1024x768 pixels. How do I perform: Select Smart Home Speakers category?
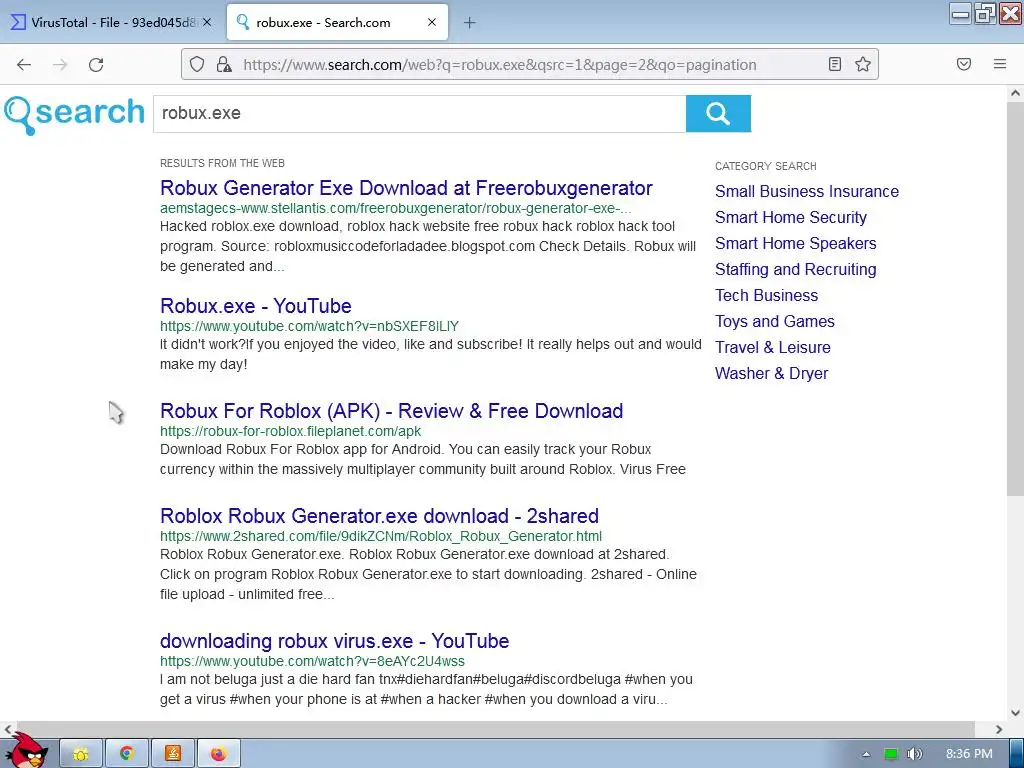click(x=795, y=244)
